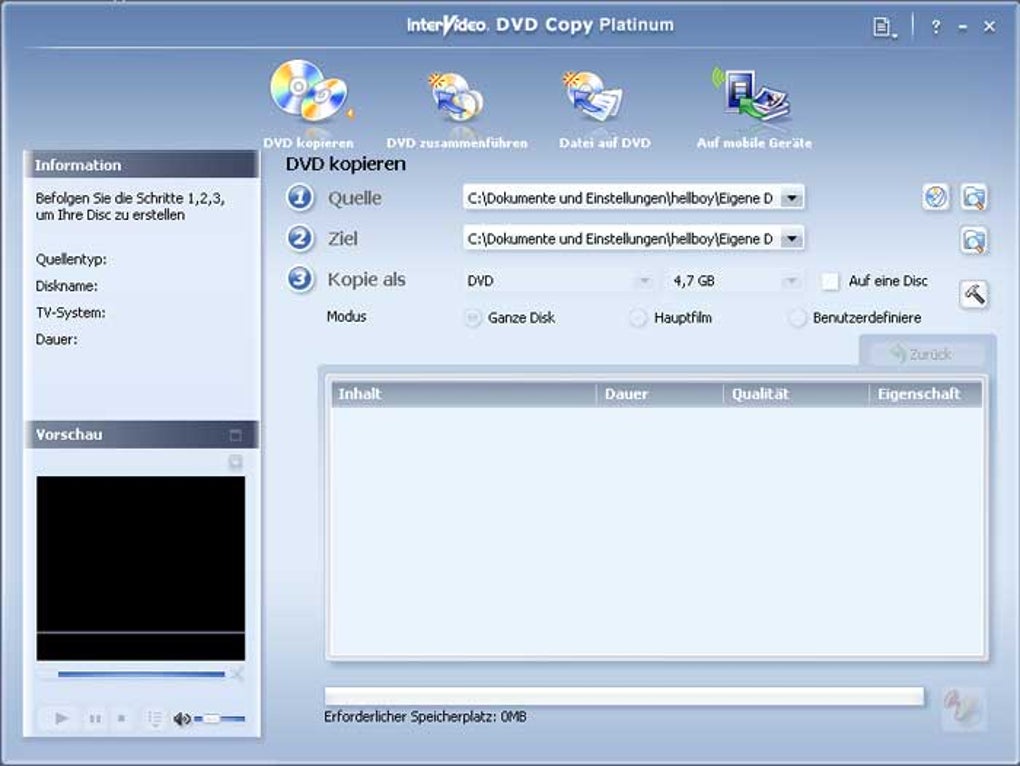Sort by the Qualität column header

click(796, 394)
